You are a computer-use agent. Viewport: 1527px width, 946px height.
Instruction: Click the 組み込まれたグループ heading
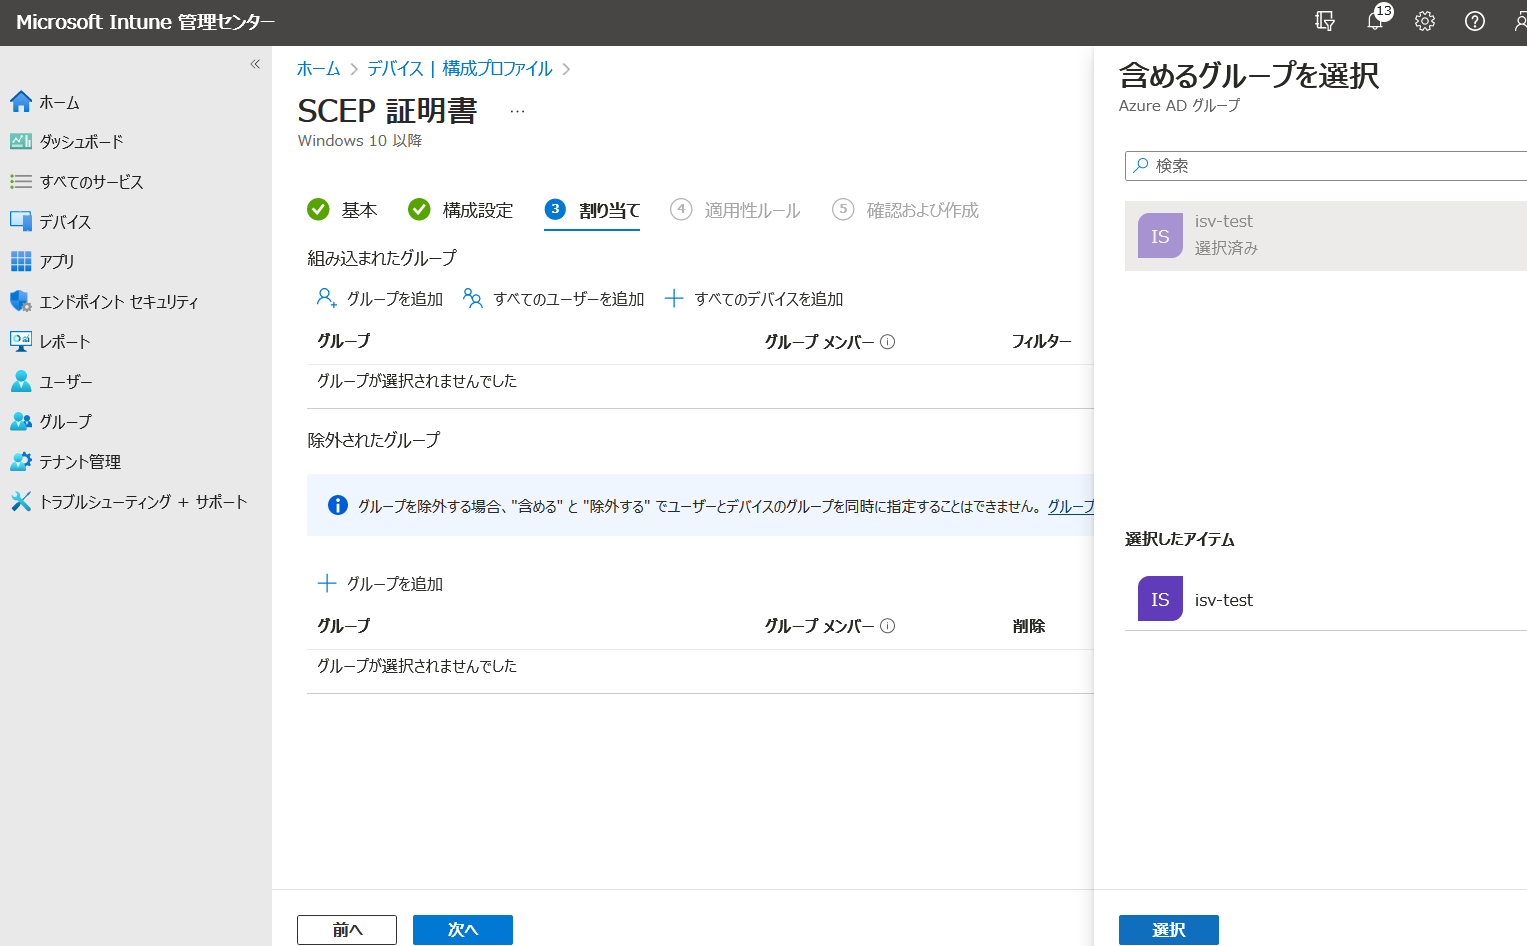(x=382, y=258)
